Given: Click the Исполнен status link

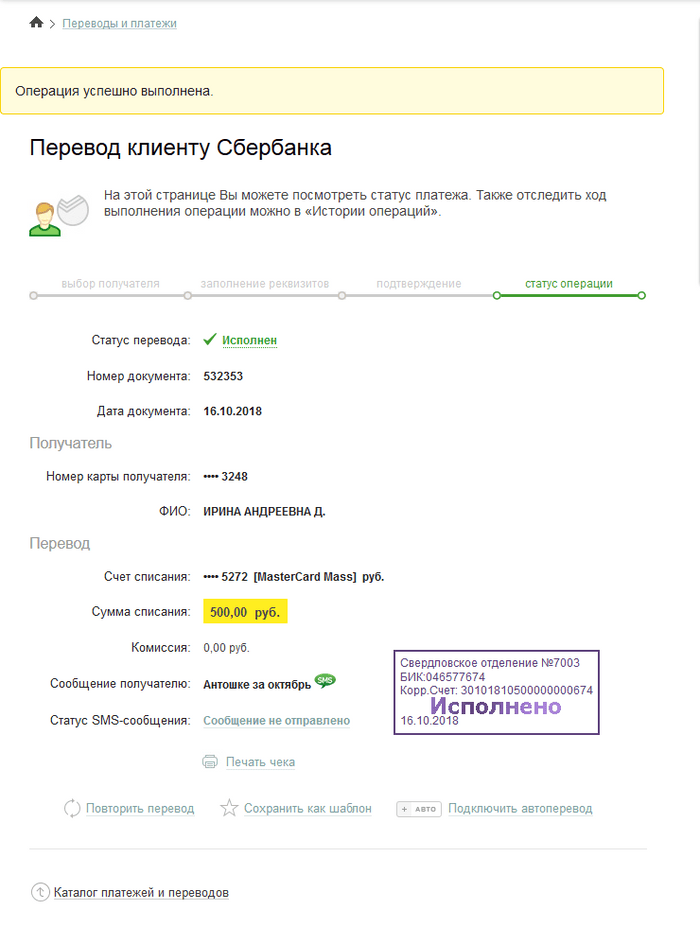Looking at the screenshot, I should pyautogui.click(x=249, y=340).
